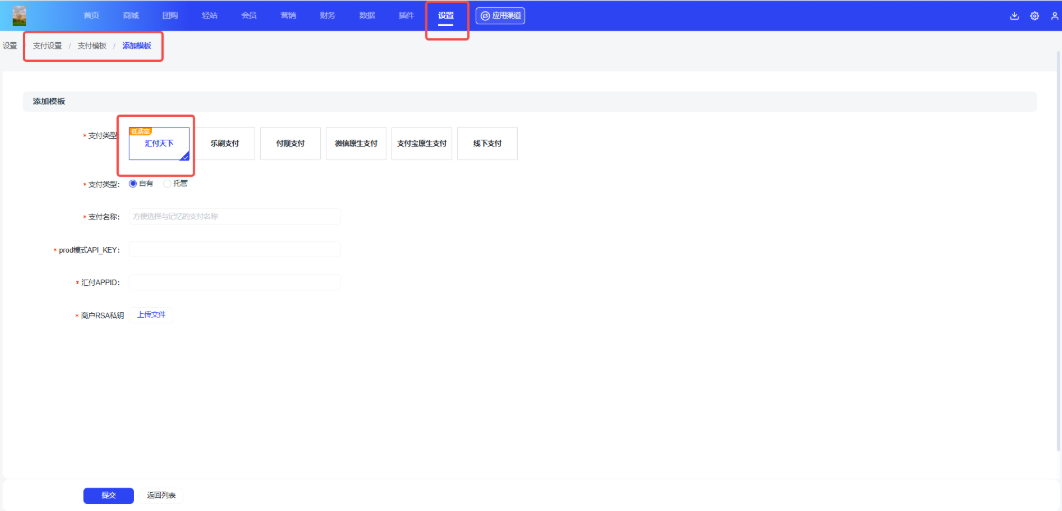Screen dimensions: 1062x511
Task: Click the 提交 submit button
Action: pyautogui.click(x=108, y=496)
